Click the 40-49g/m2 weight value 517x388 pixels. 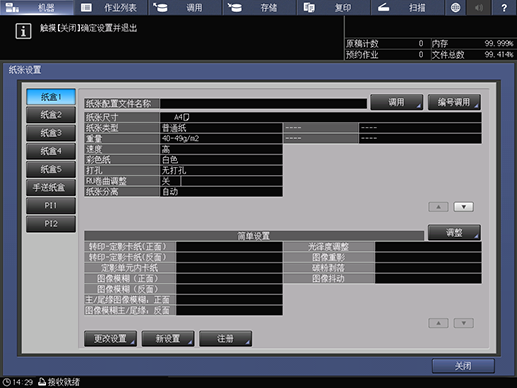221,138
